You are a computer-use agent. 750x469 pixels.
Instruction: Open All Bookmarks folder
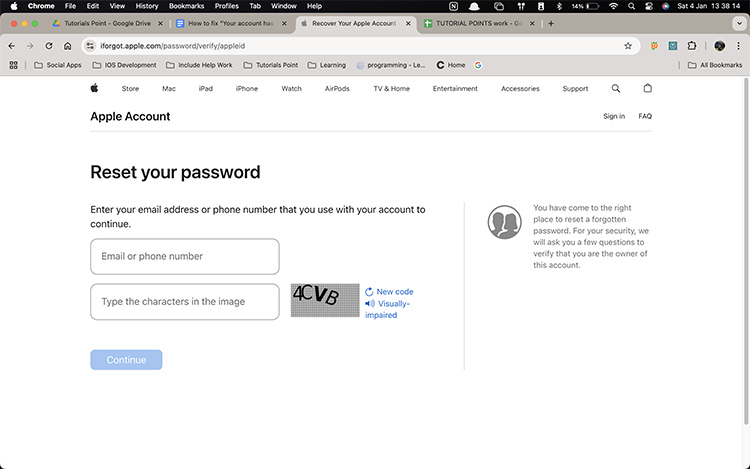pyautogui.click(x=715, y=65)
